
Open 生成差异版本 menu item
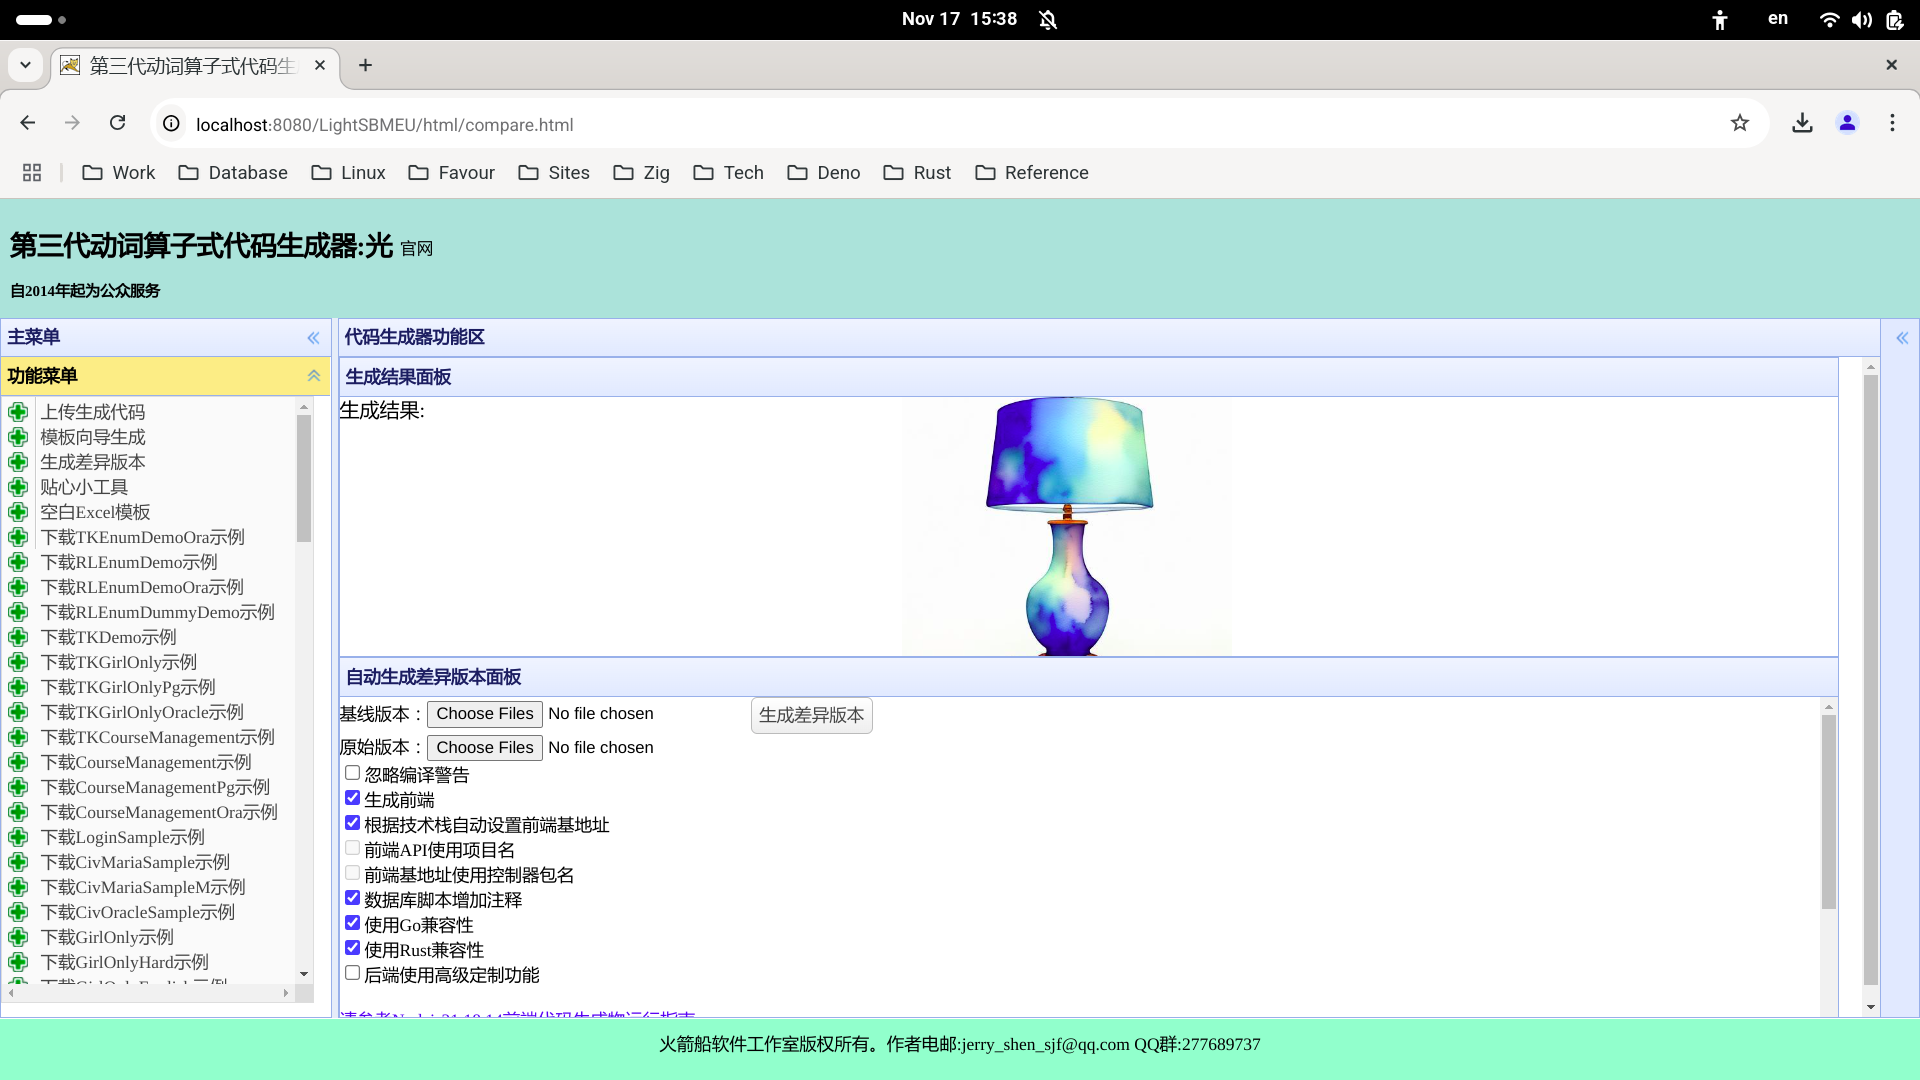(92, 462)
